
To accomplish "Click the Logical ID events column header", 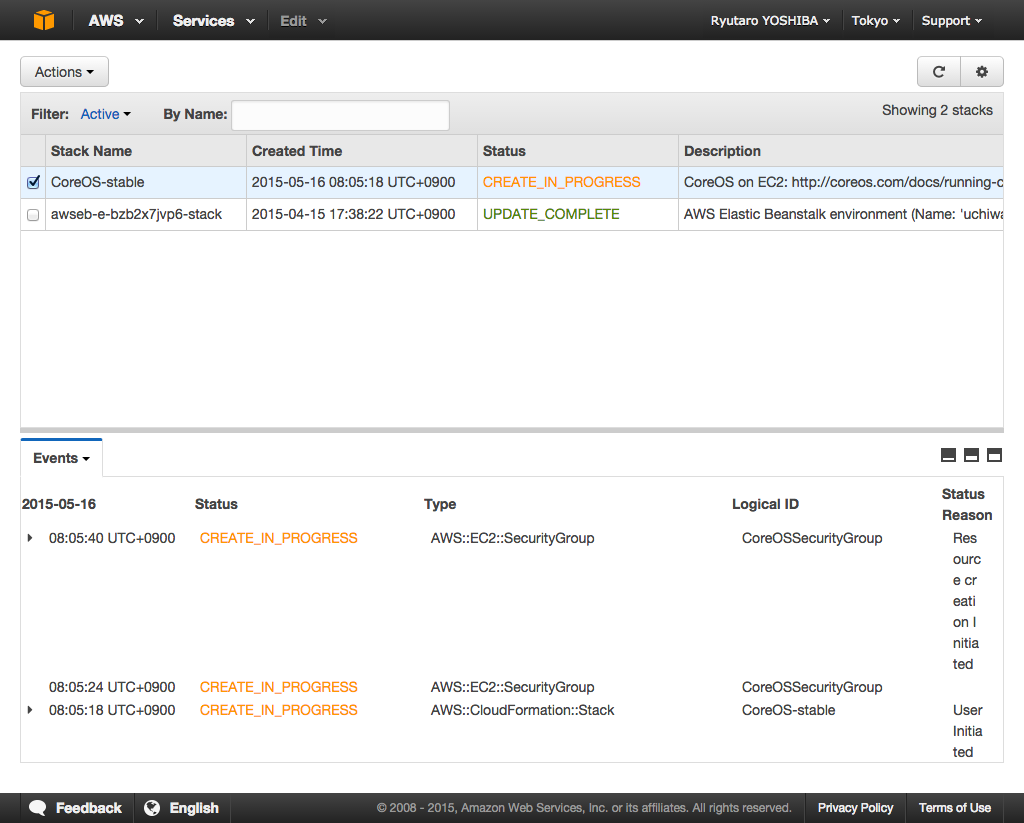I will pyautogui.click(x=765, y=504).
